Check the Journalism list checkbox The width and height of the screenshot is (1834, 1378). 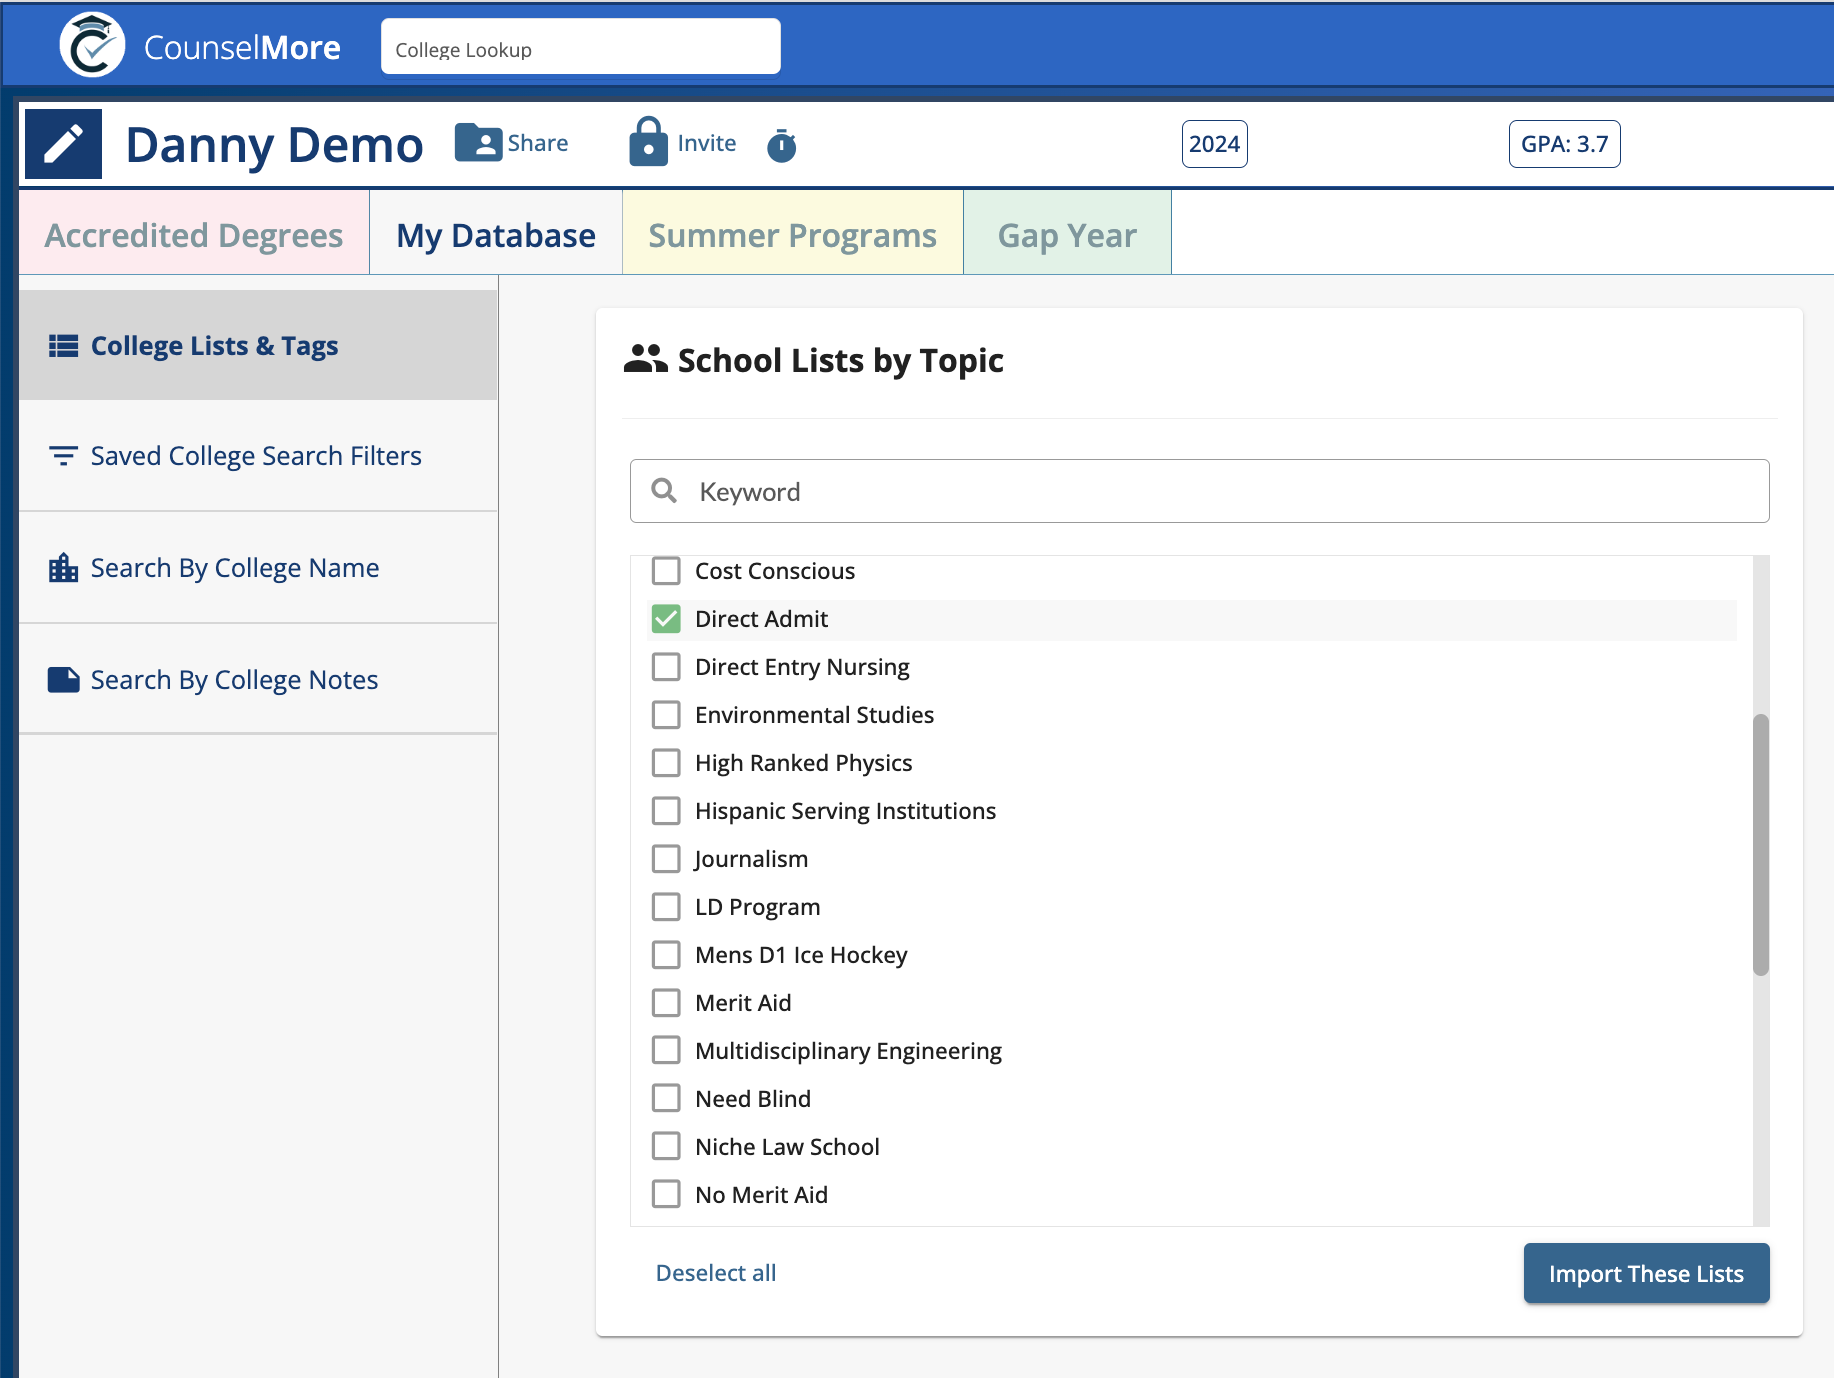(x=666, y=859)
